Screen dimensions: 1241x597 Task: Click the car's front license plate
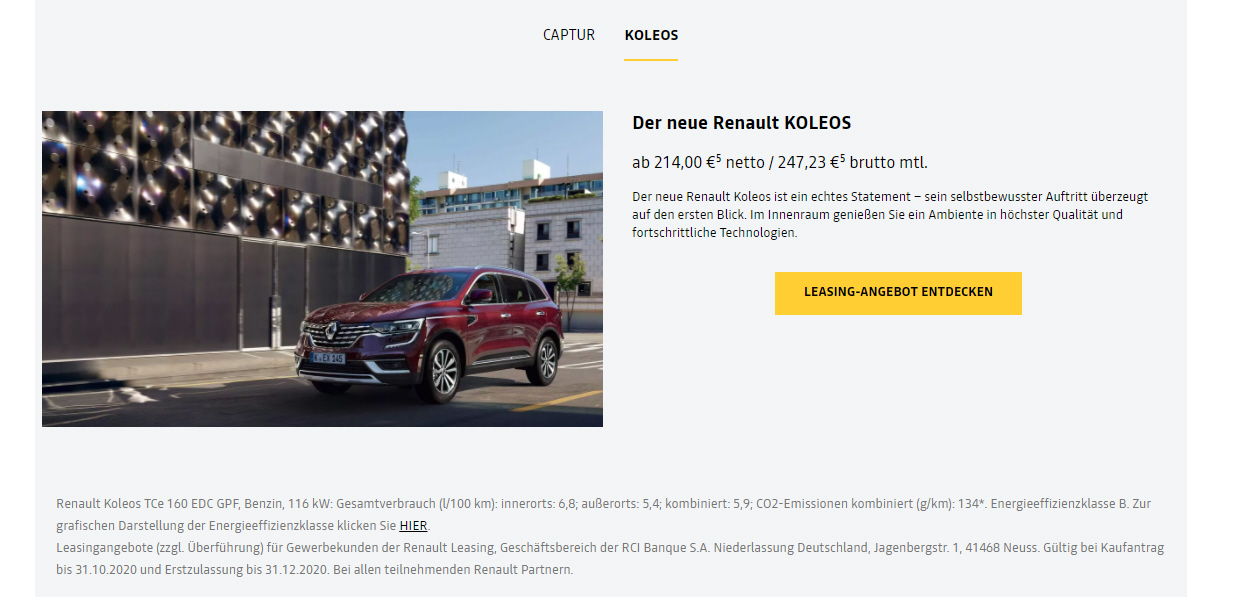pos(327,357)
